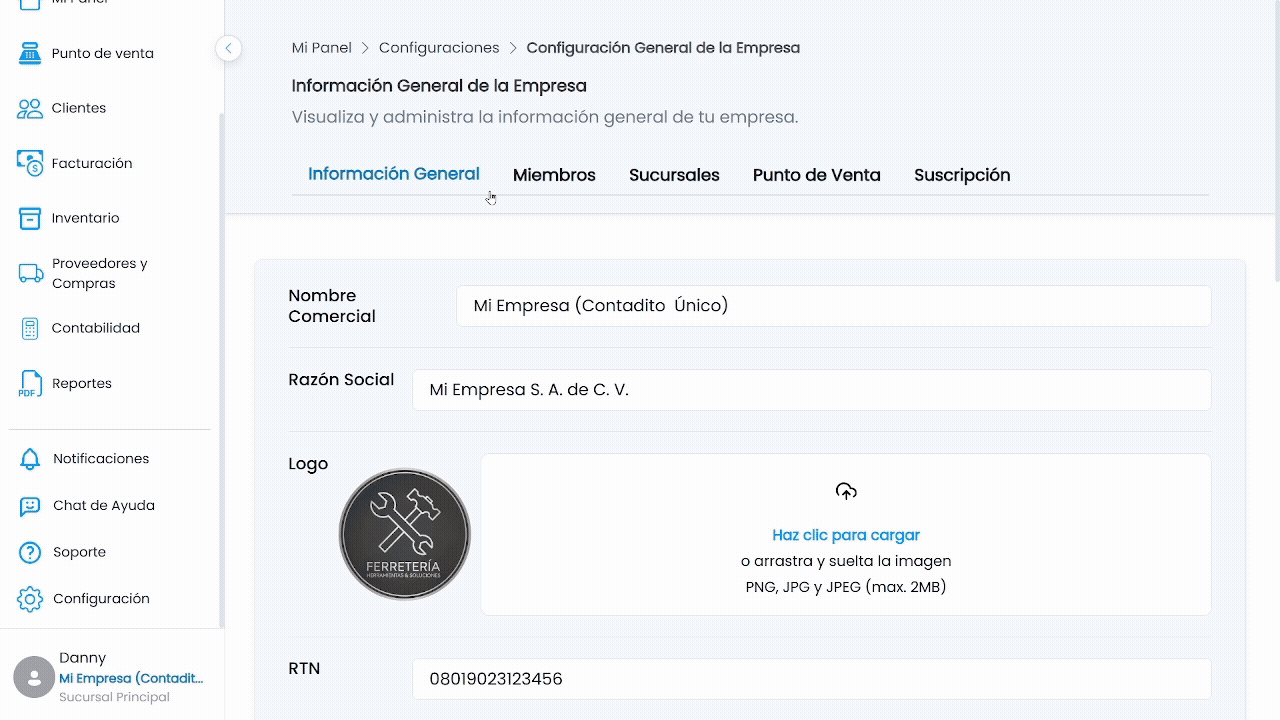Open Clientes in the sidebar
The width and height of the screenshot is (1280, 720).
[79, 108]
